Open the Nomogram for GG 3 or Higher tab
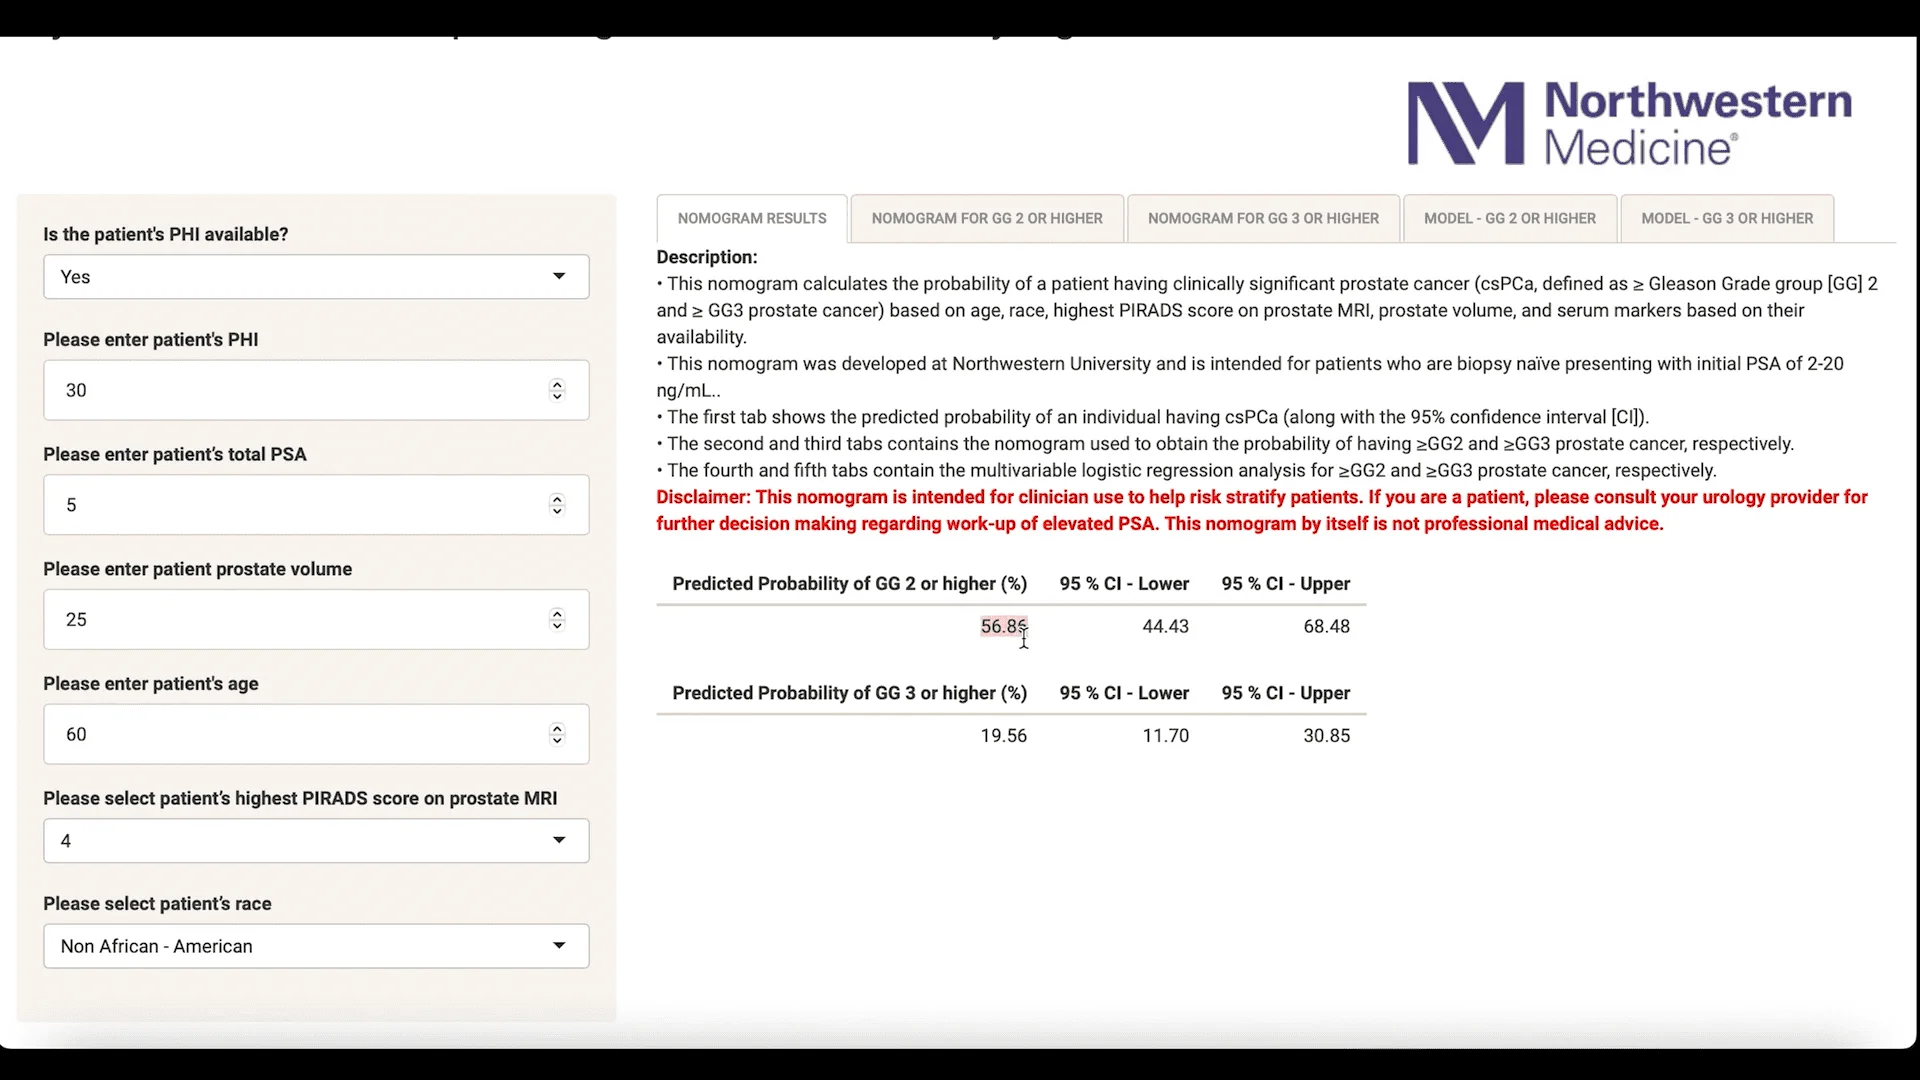The height and width of the screenshot is (1080, 1920). pos(1263,218)
